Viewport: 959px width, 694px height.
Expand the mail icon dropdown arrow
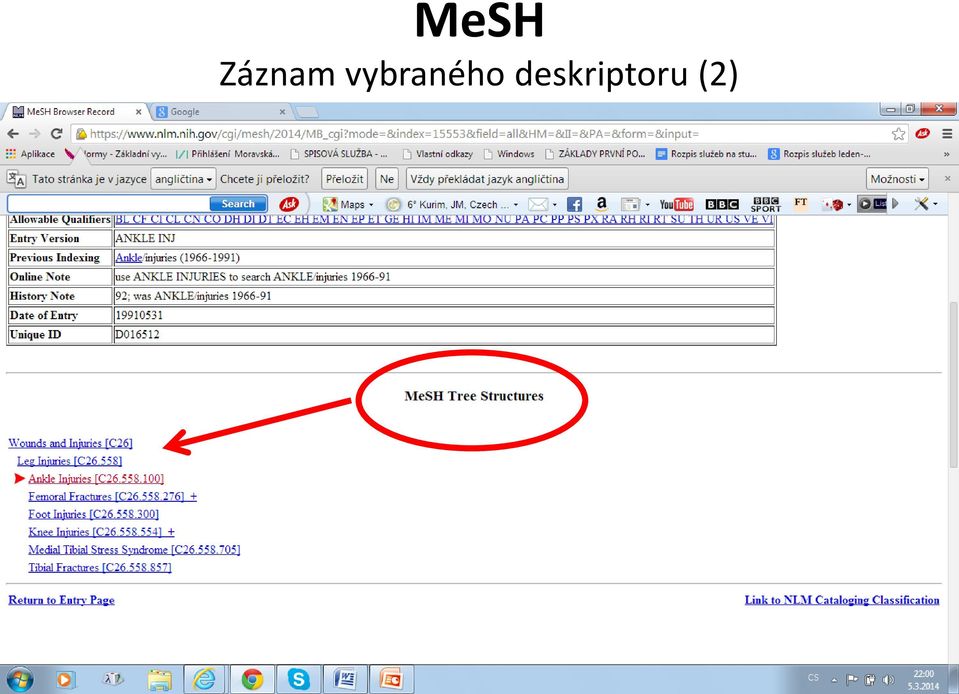(555, 205)
